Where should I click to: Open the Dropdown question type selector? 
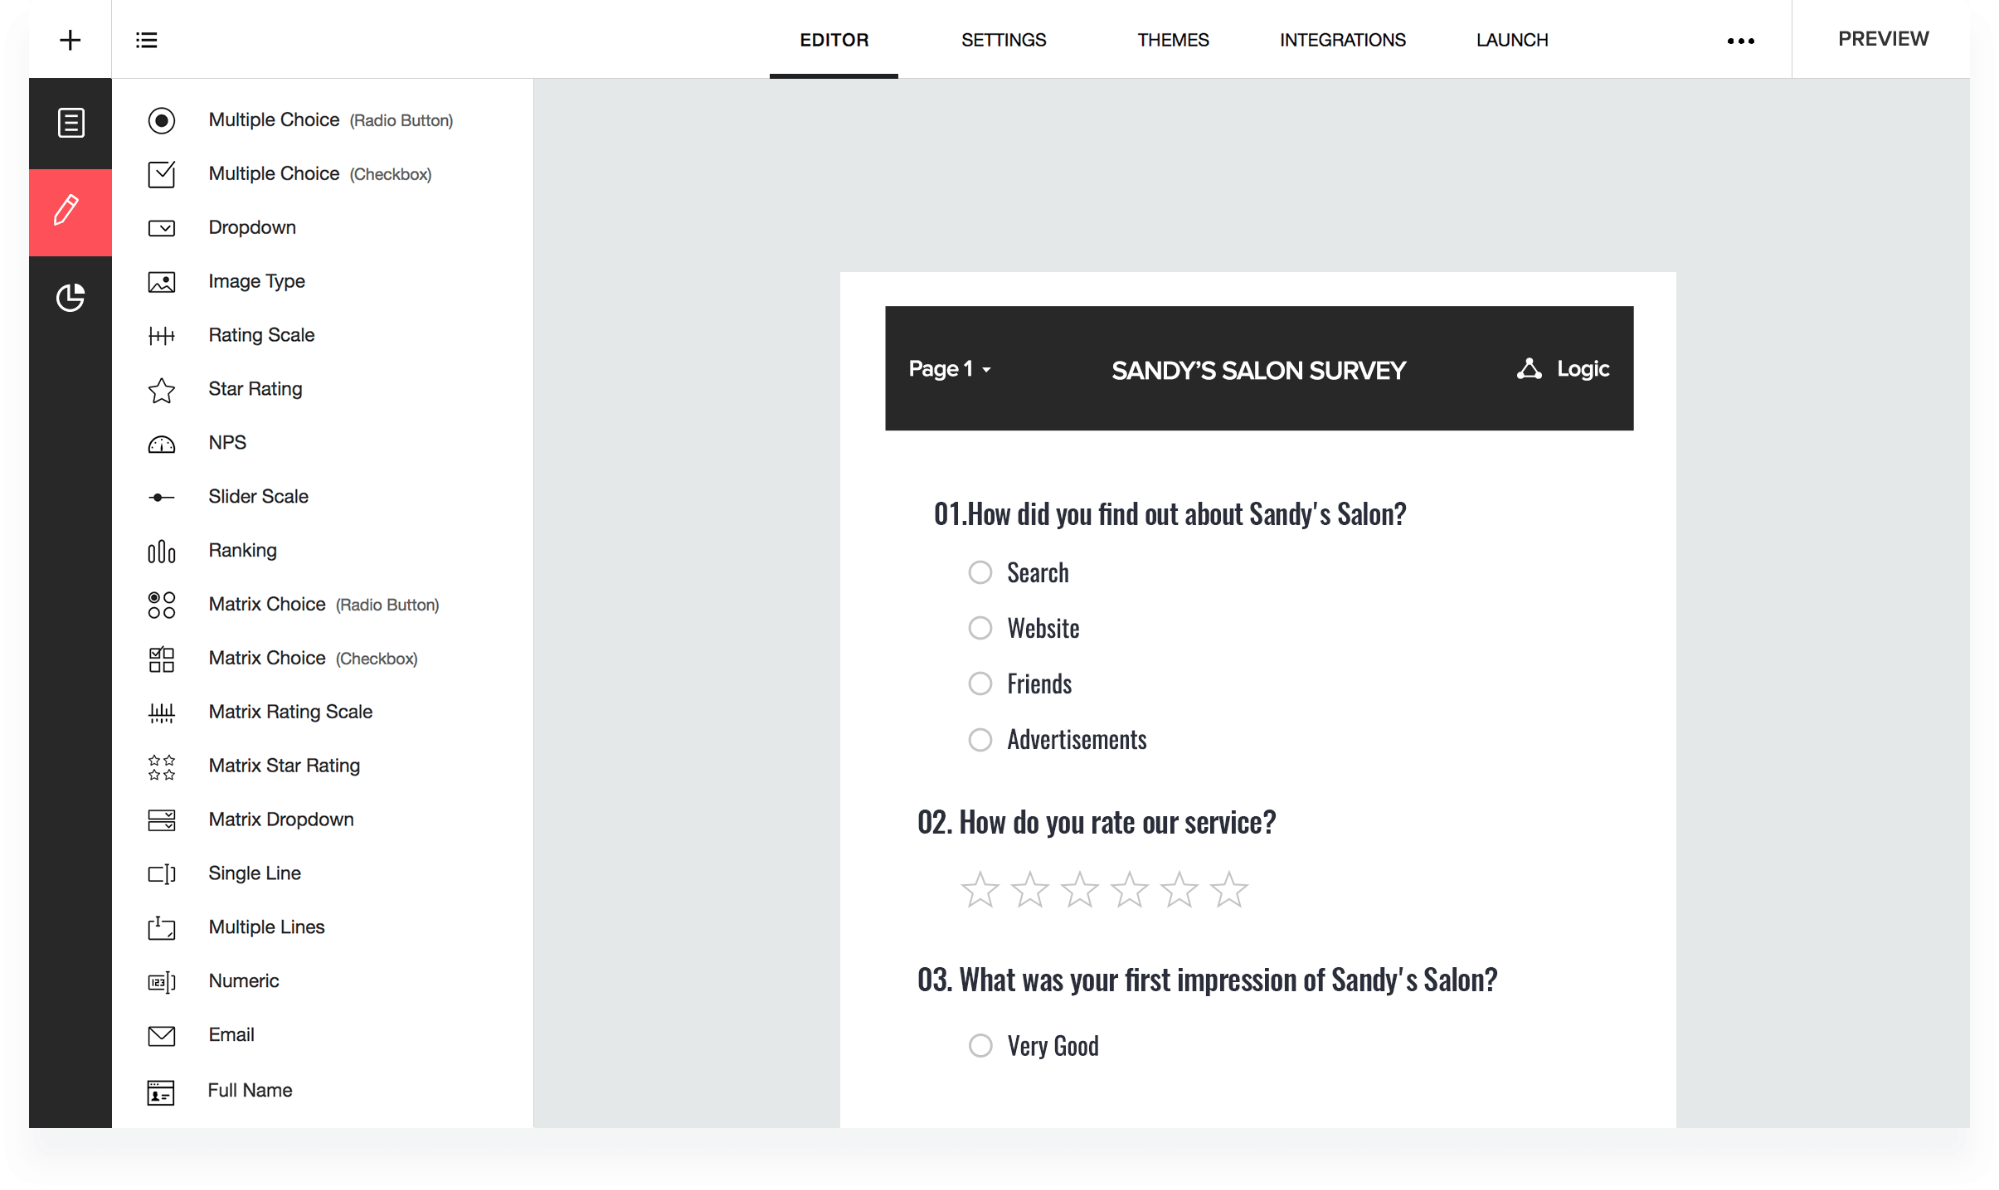[x=252, y=227]
